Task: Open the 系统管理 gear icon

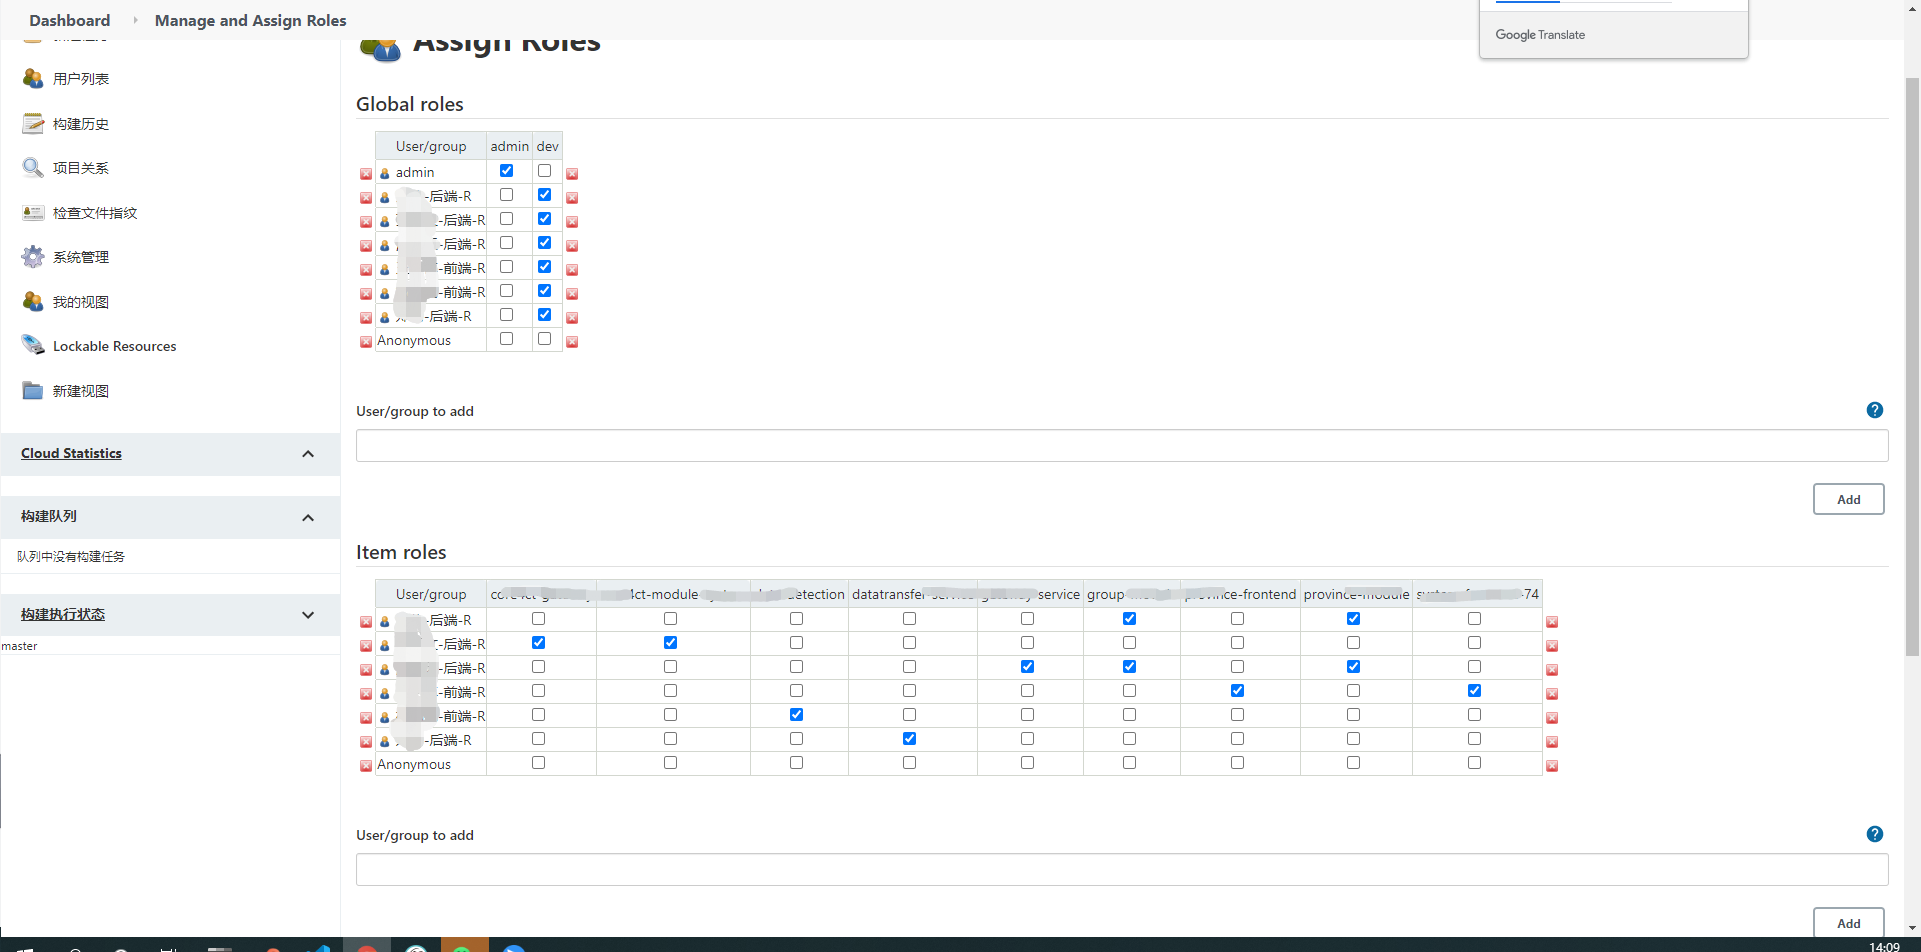Action: click(33, 257)
